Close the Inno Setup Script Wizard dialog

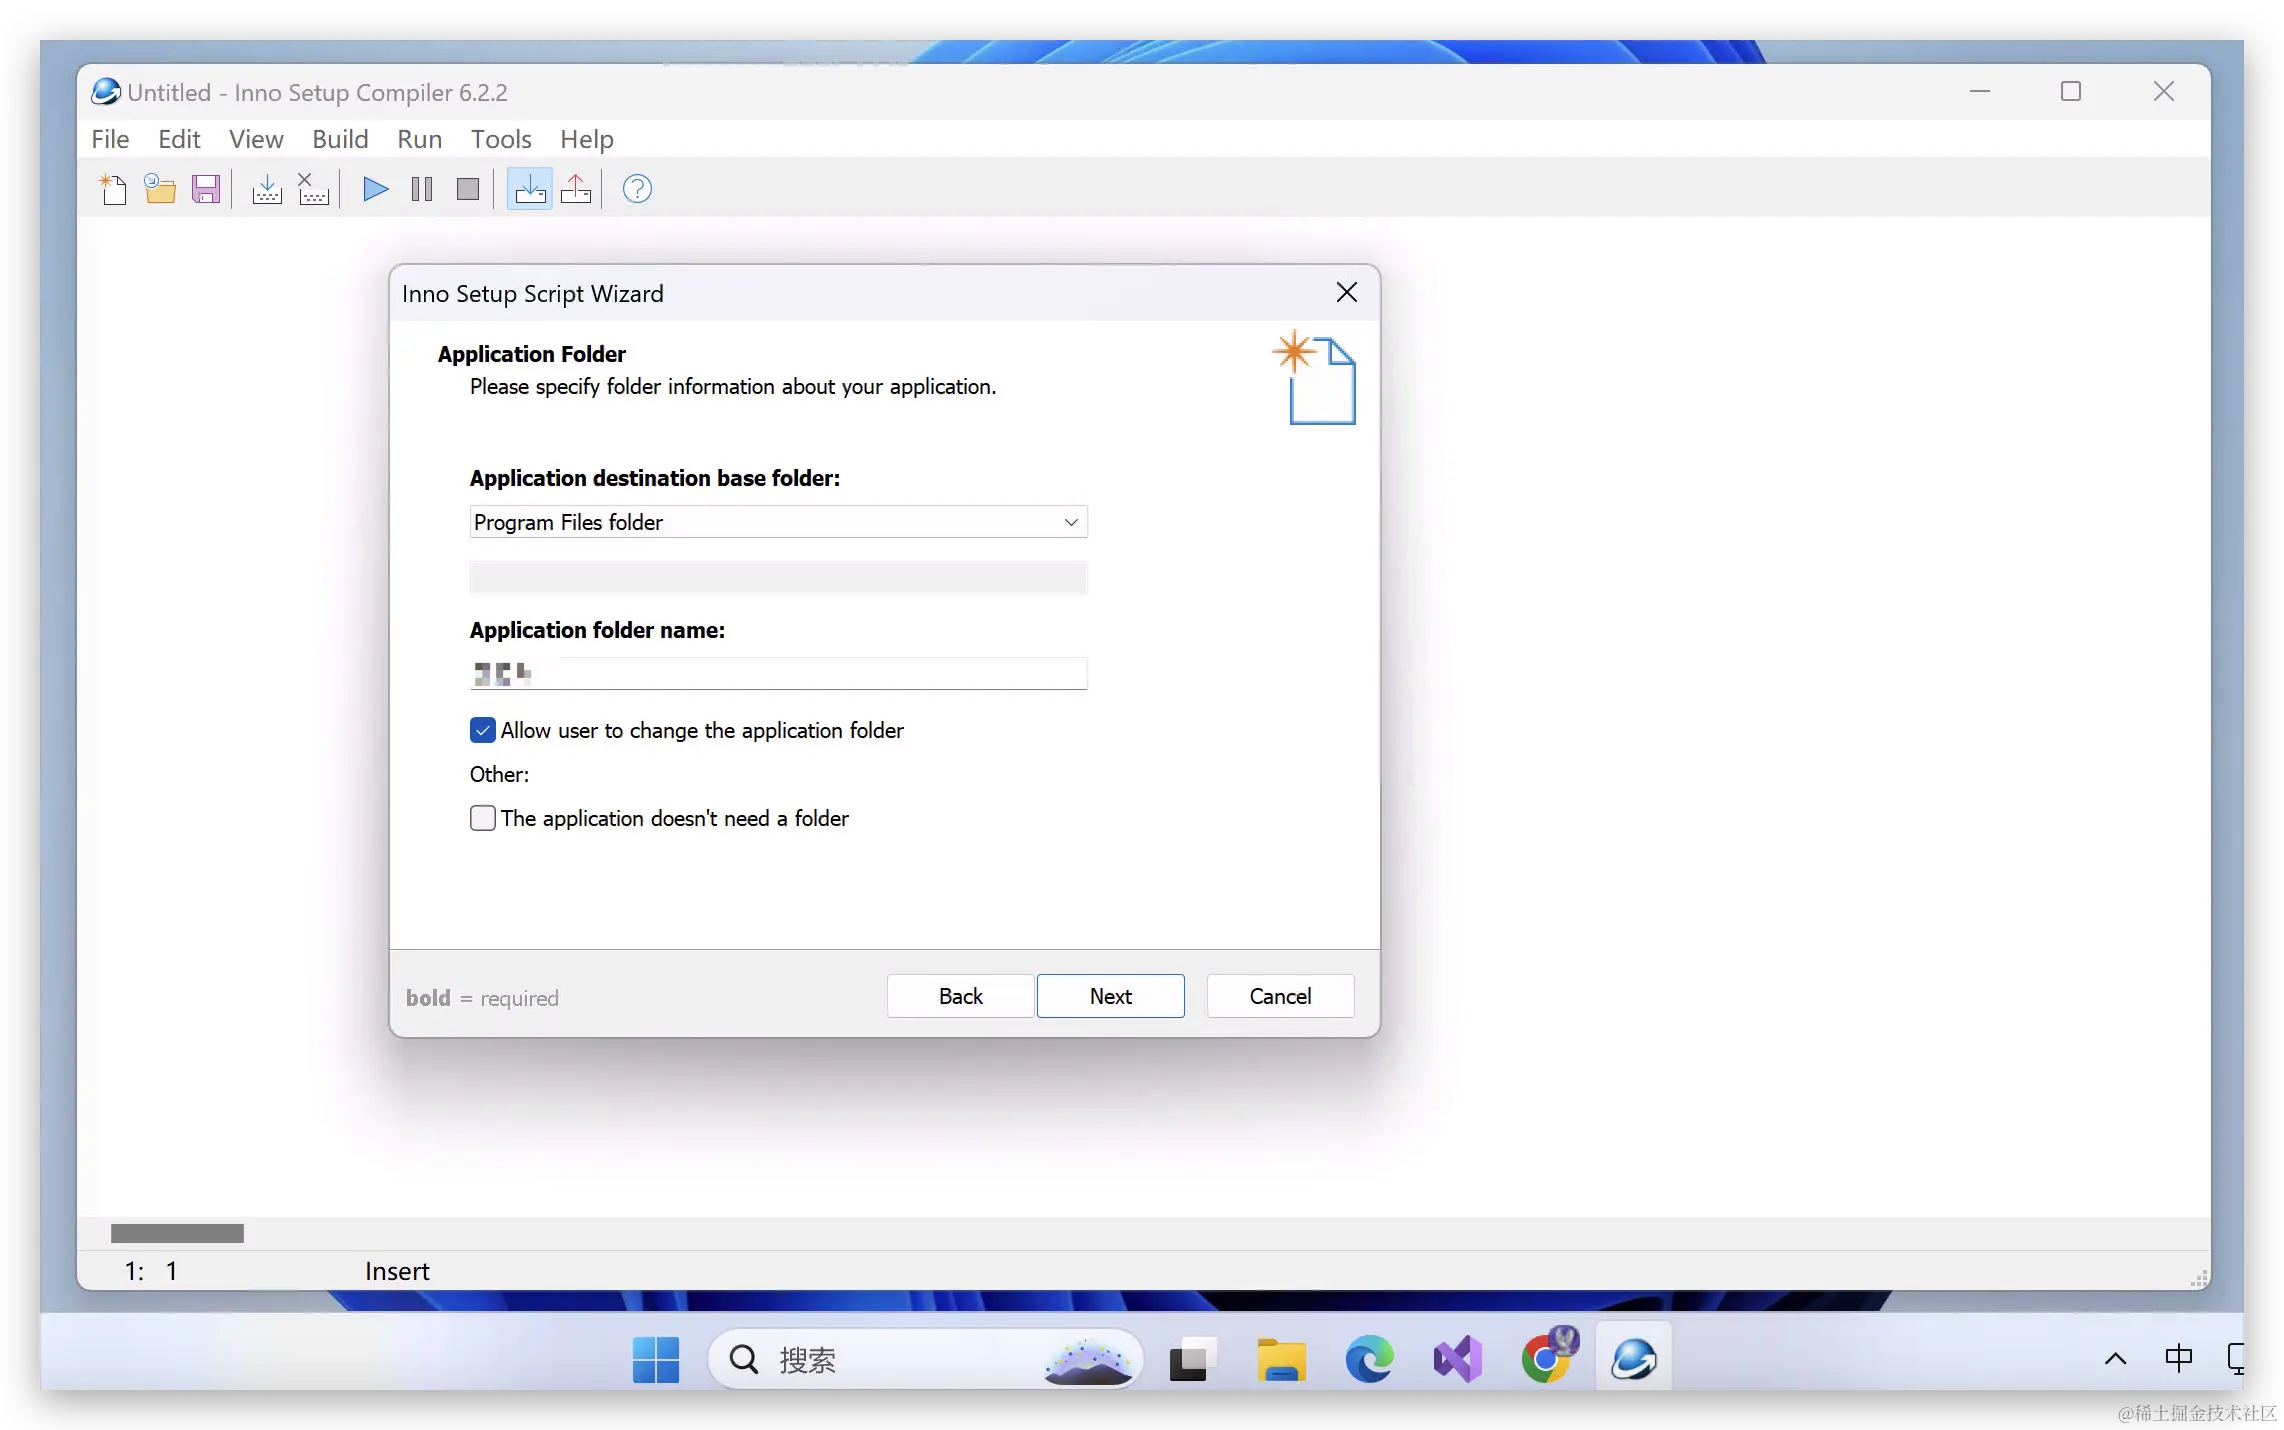1346,292
